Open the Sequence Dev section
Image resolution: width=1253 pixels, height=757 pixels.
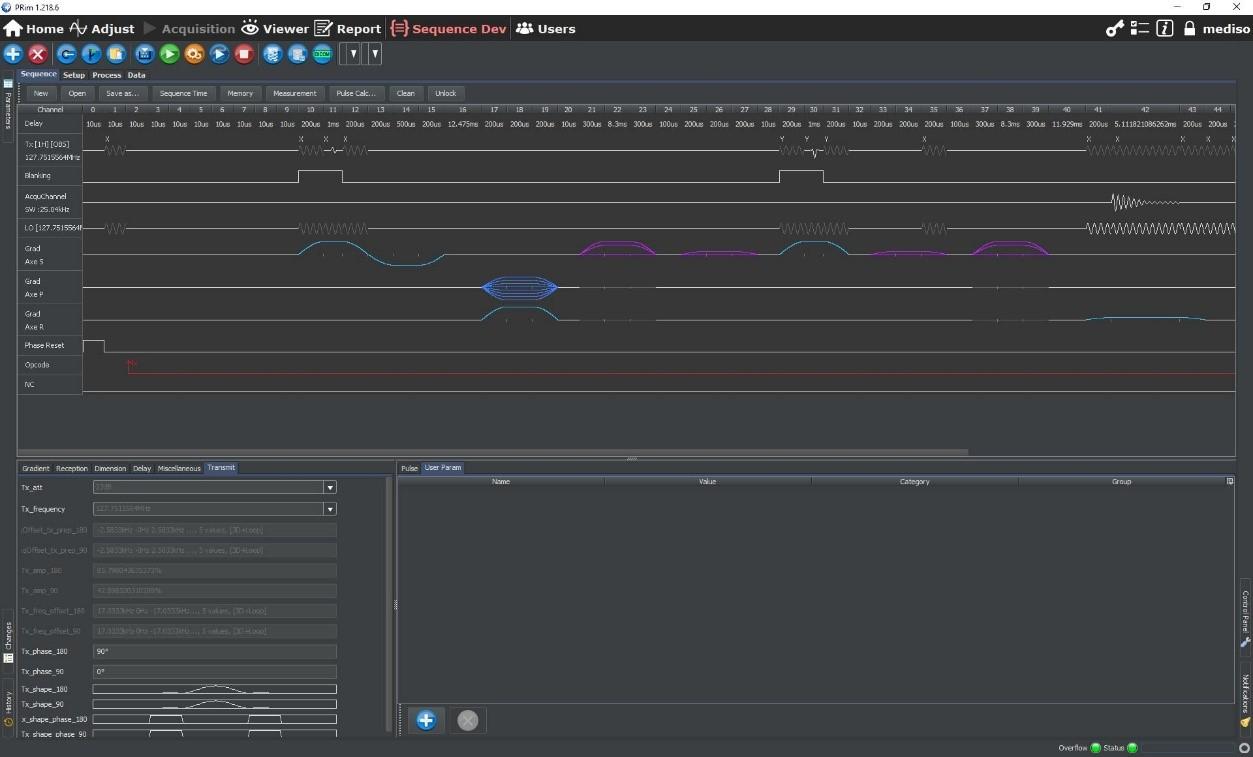pos(449,29)
